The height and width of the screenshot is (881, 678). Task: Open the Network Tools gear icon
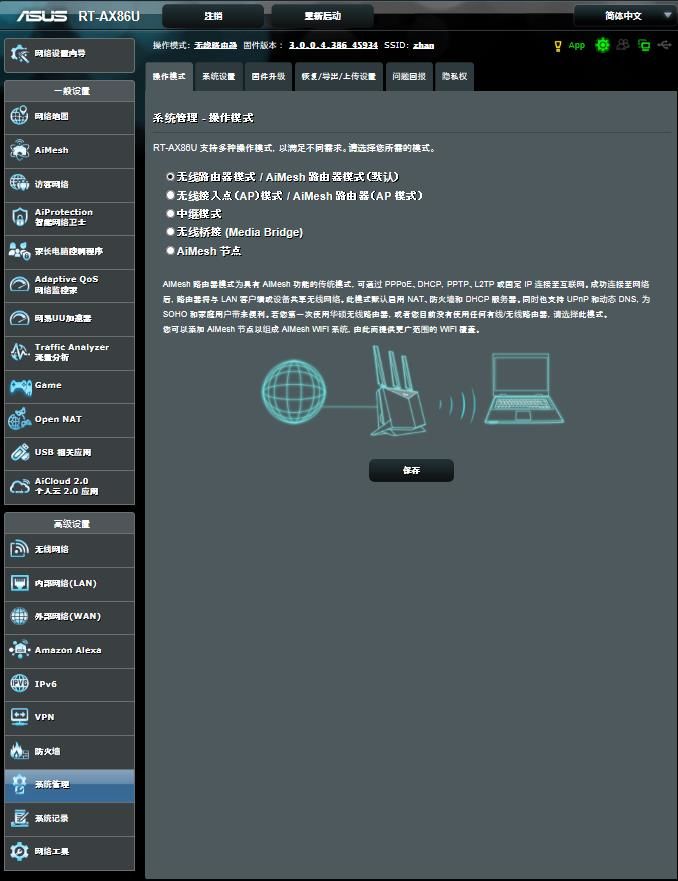coord(20,851)
